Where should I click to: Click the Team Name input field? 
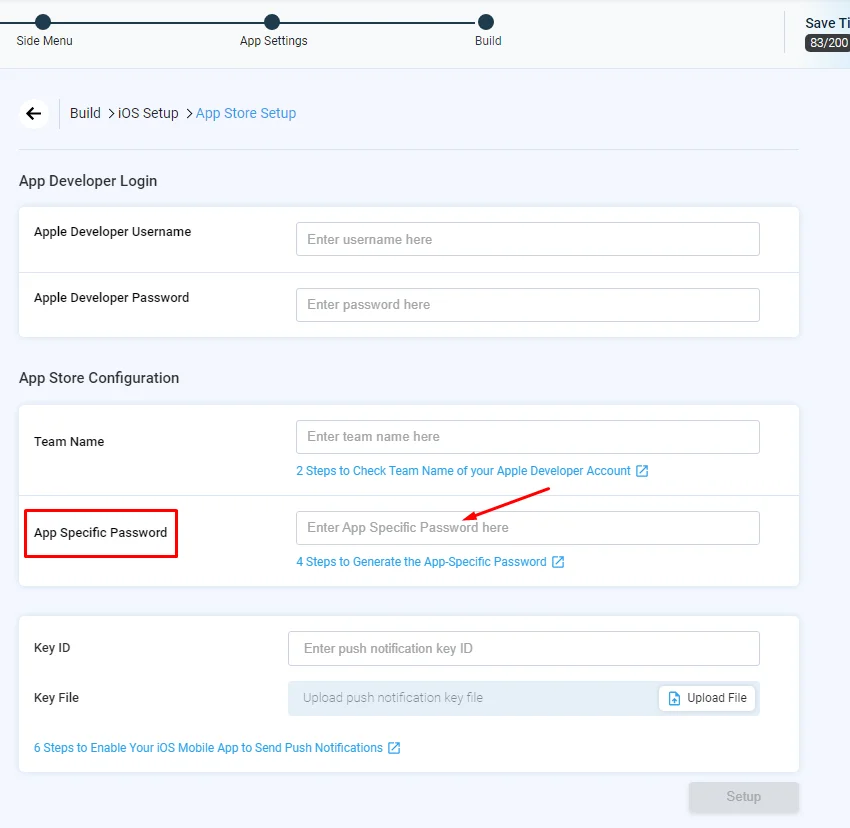point(527,437)
